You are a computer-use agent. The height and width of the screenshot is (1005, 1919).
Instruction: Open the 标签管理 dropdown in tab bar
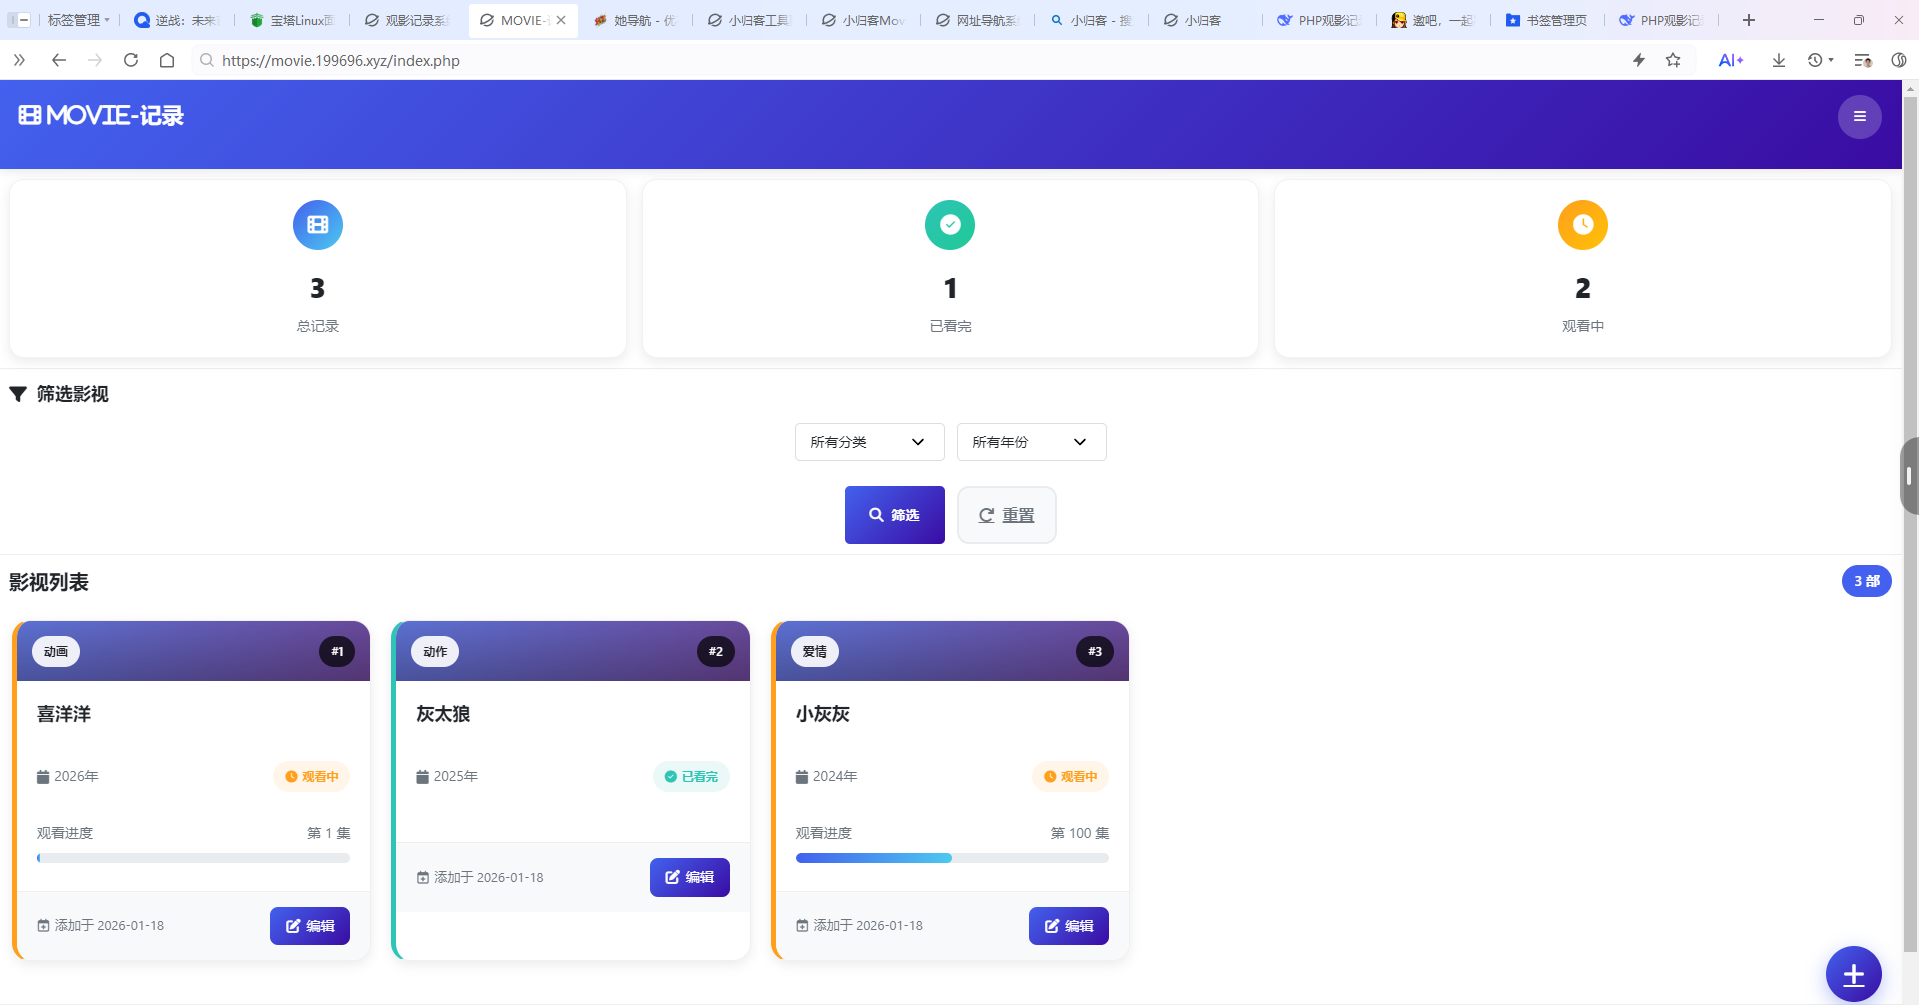pyautogui.click(x=78, y=20)
